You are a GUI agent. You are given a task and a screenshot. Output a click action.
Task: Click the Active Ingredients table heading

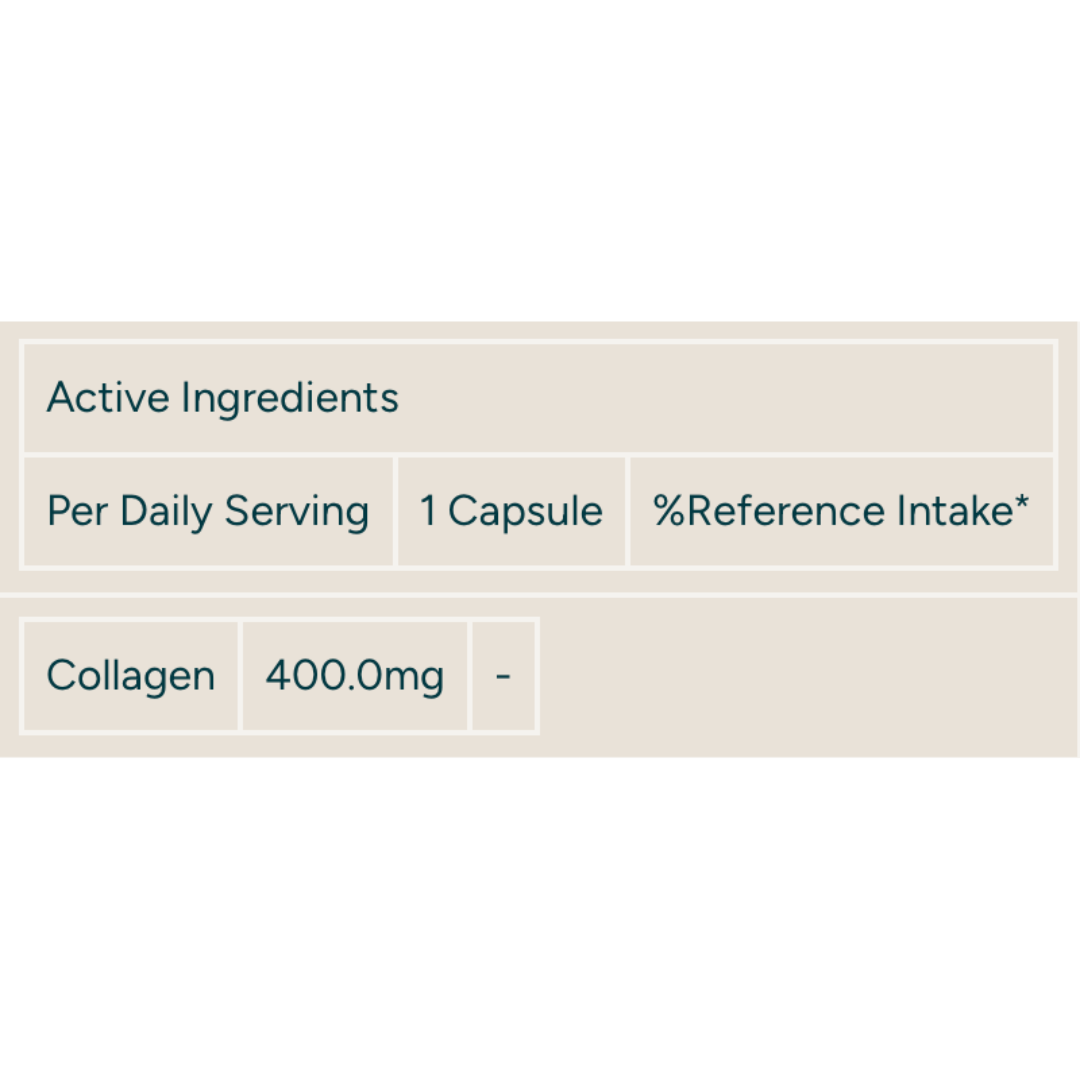click(222, 398)
